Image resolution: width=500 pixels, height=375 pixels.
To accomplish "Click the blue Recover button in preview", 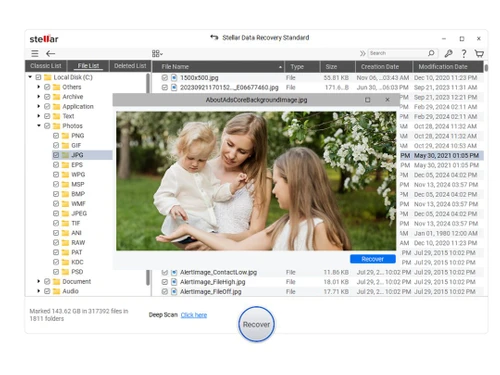I will click(373, 259).
